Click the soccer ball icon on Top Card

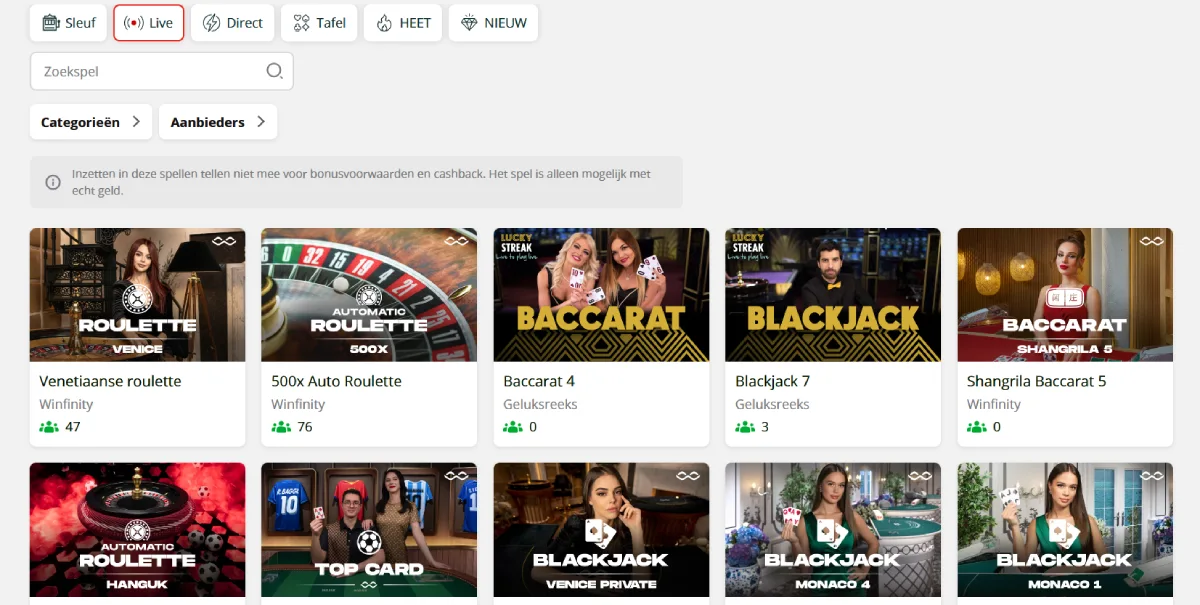369,544
